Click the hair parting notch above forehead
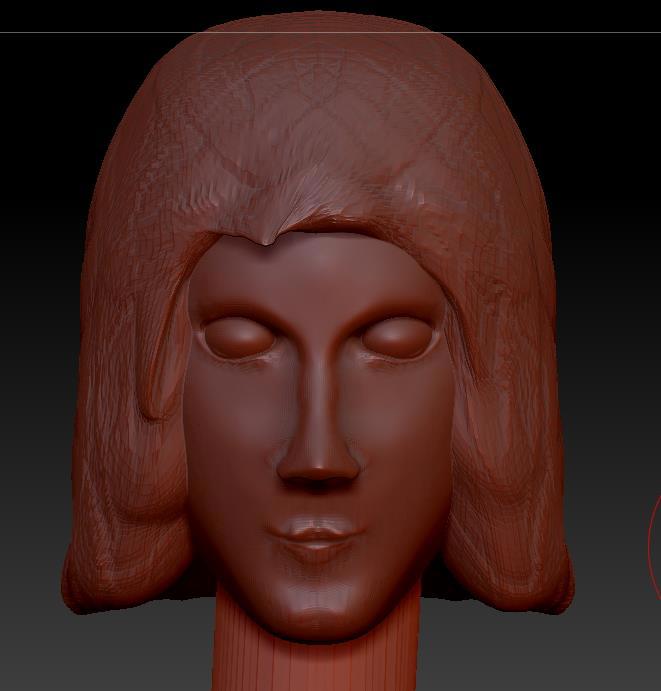661x691 pixels. pyautogui.click(x=267, y=240)
